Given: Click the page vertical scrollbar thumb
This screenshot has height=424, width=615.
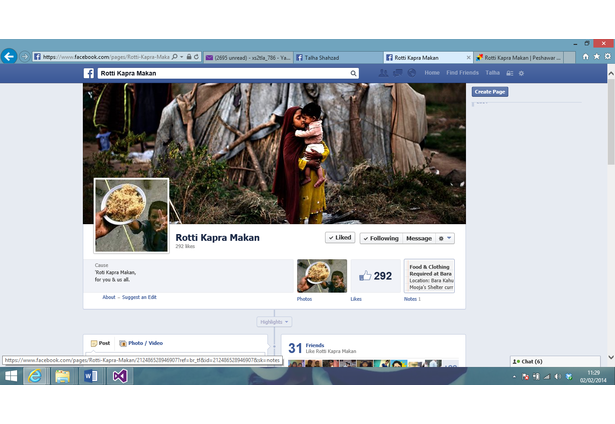Looking at the screenshot, I should [x=611, y=122].
